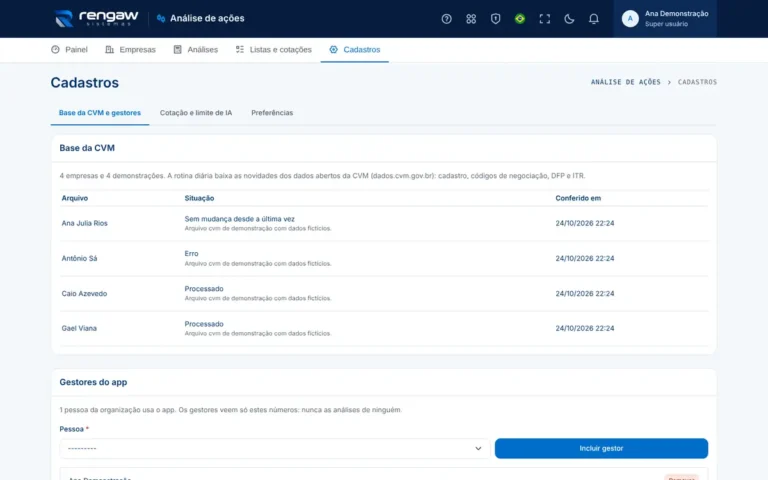Viewport: 768px width, 480px height.
Task: Click the Antônio Sá file name
Action: click(79, 259)
